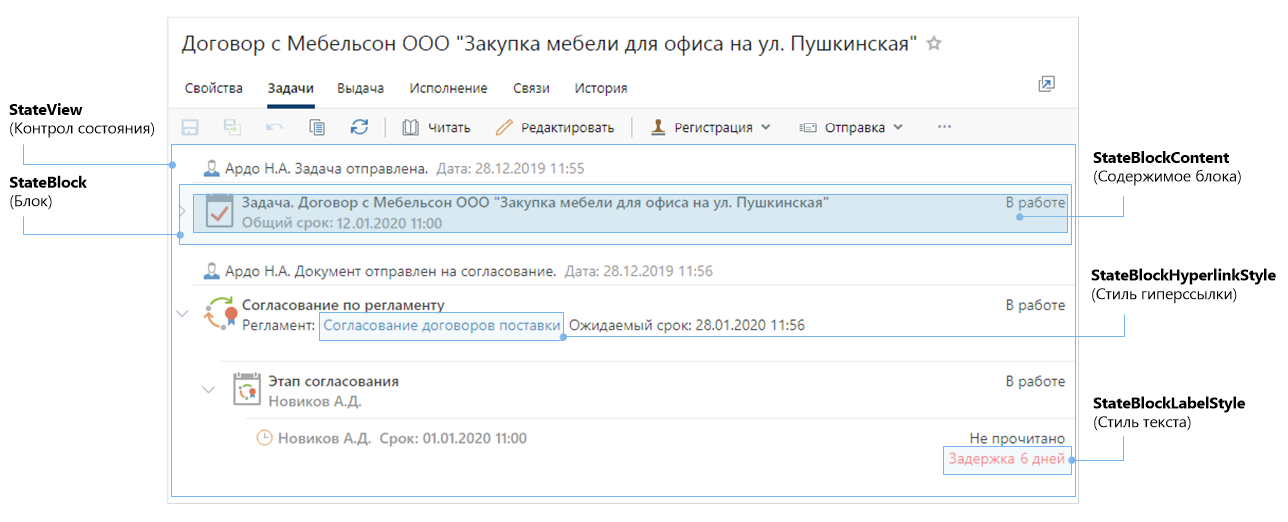Open the Исполнение tab
1288x522 pixels.
point(448,88)
